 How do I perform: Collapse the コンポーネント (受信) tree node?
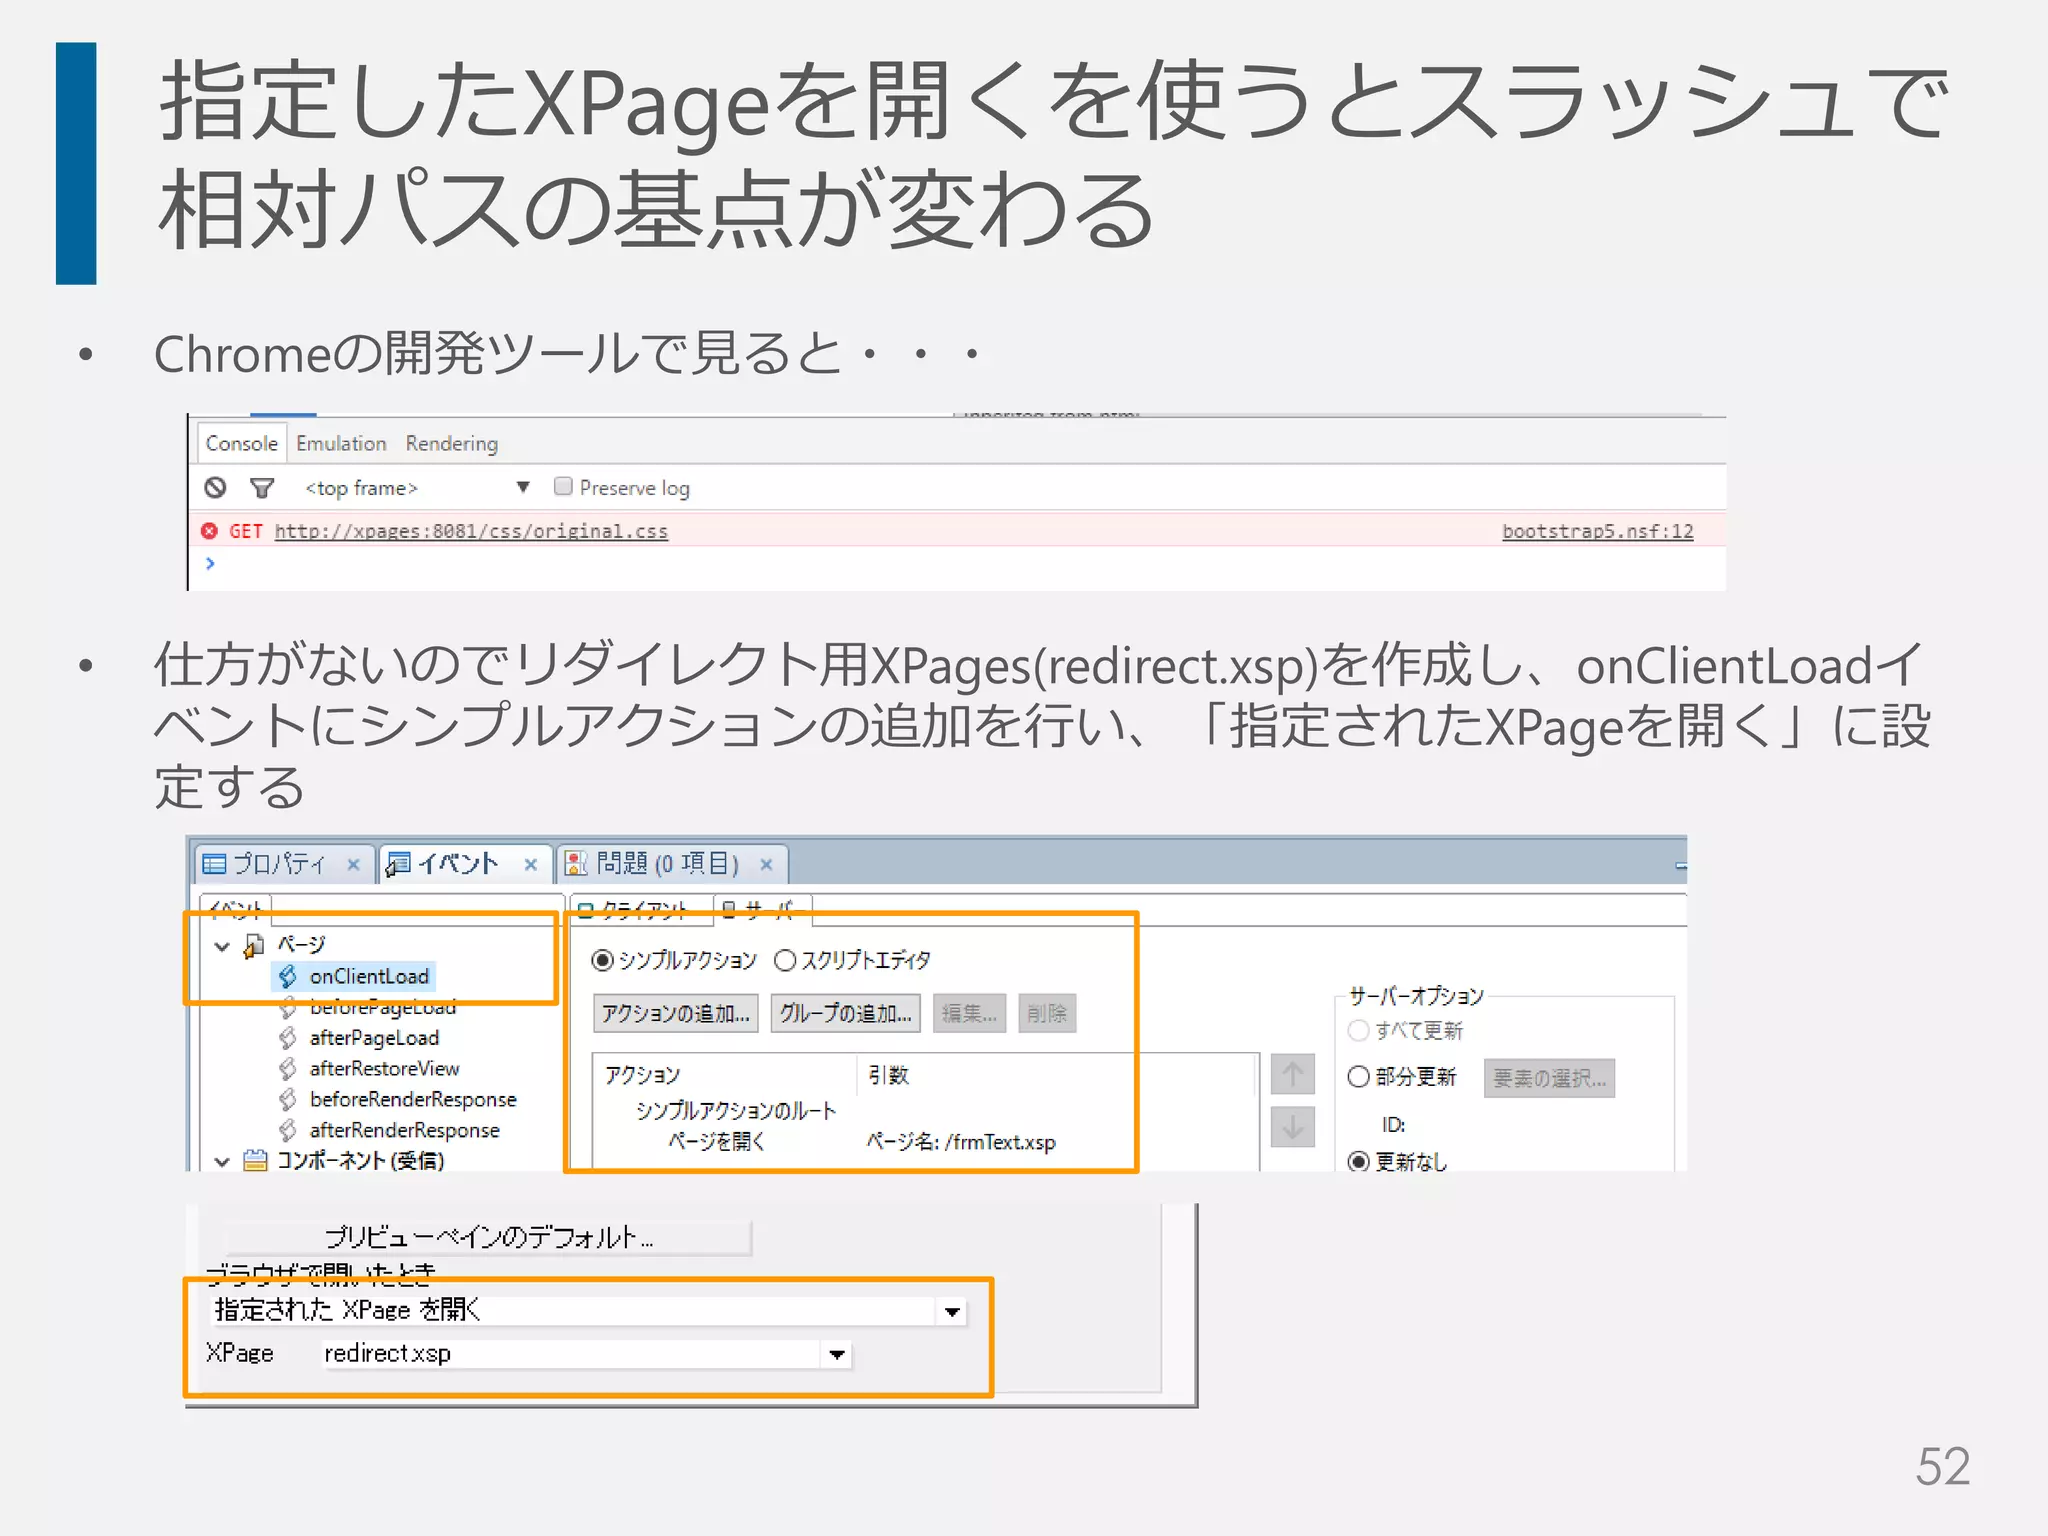click(x=222, y=1161)
